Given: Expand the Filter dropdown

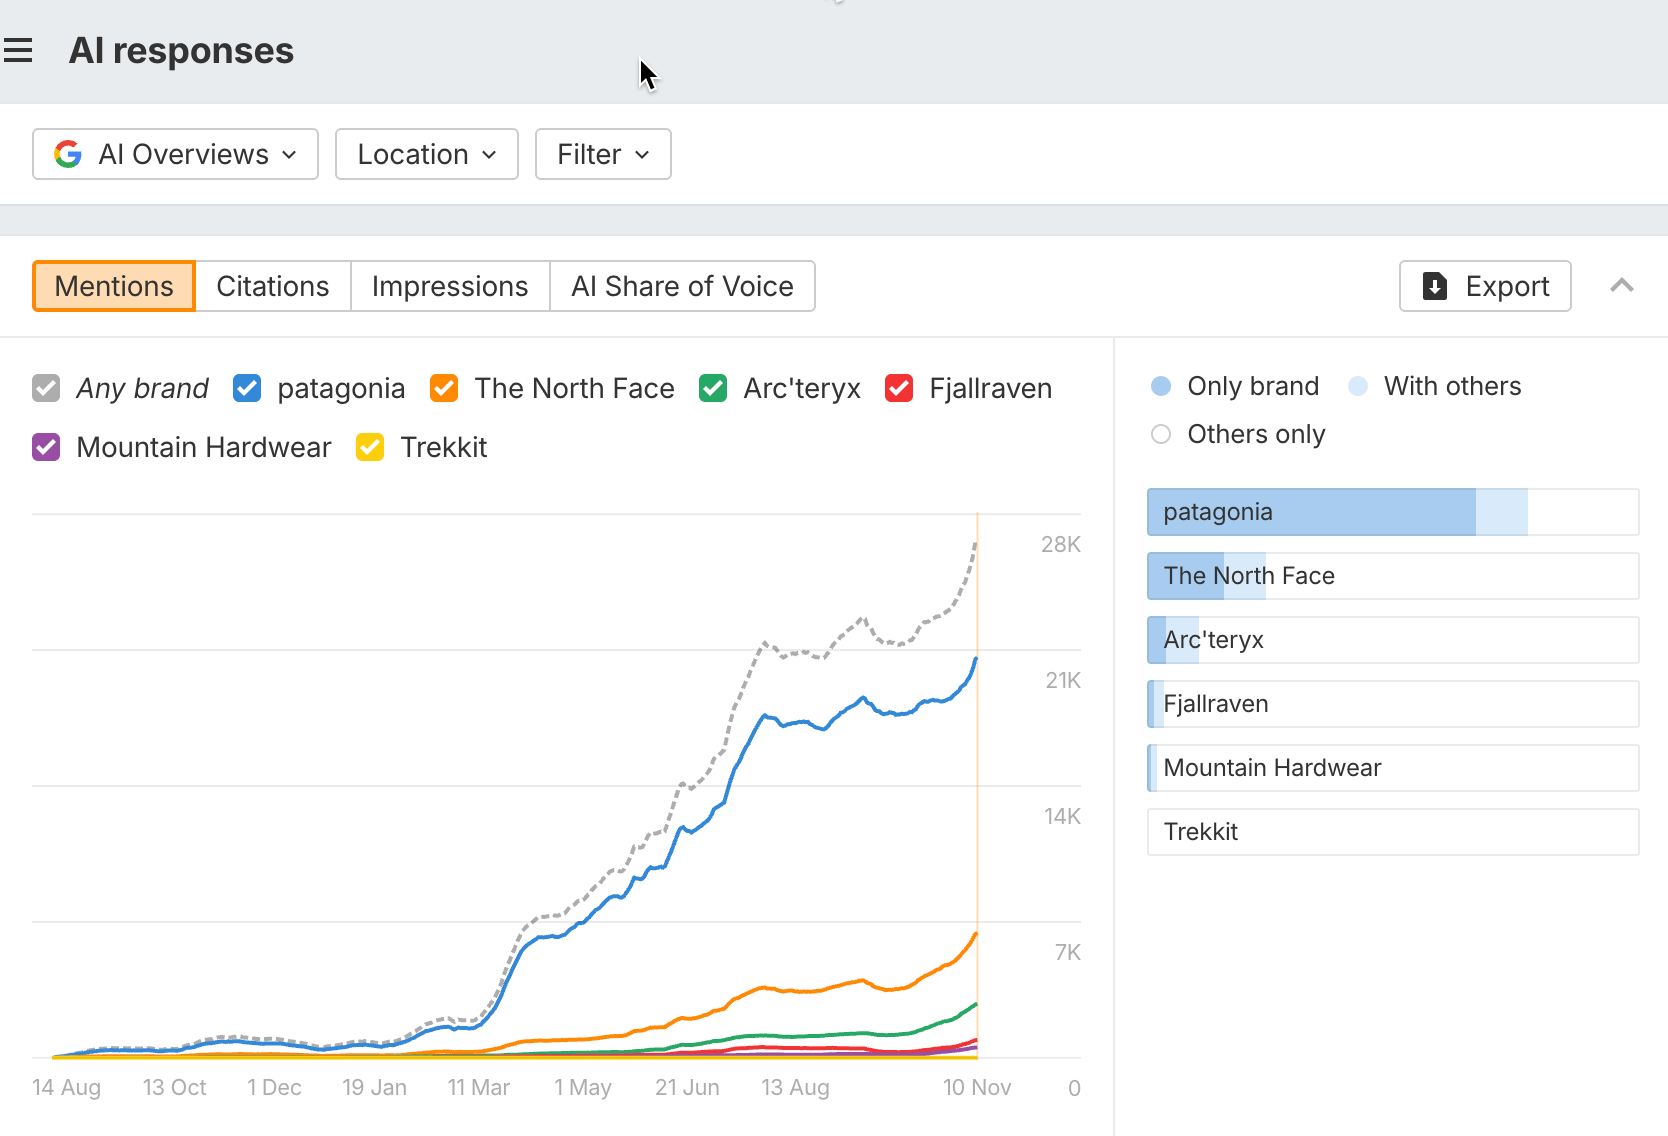Looking at the screenshot, I should [602, 154].
